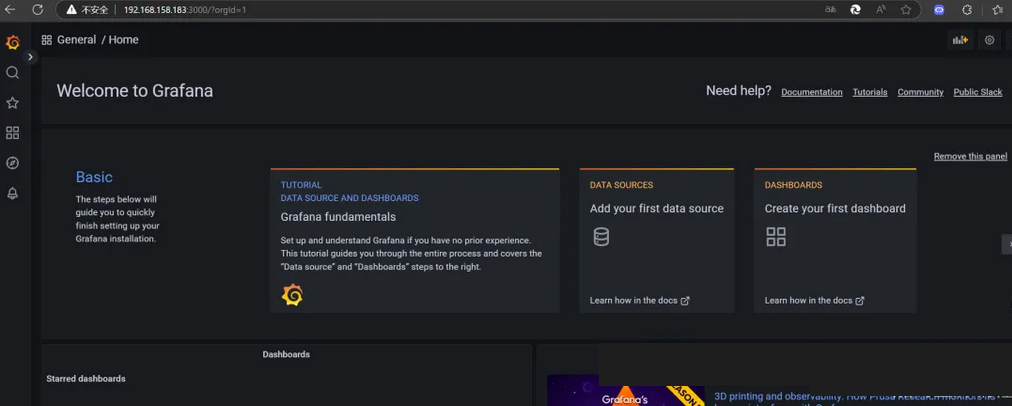Image resolution: width=1012 pixels, height=406 pixels.
Task: Open the Explore compass icon
Action: pyautogui.click(x=12, y=163)
